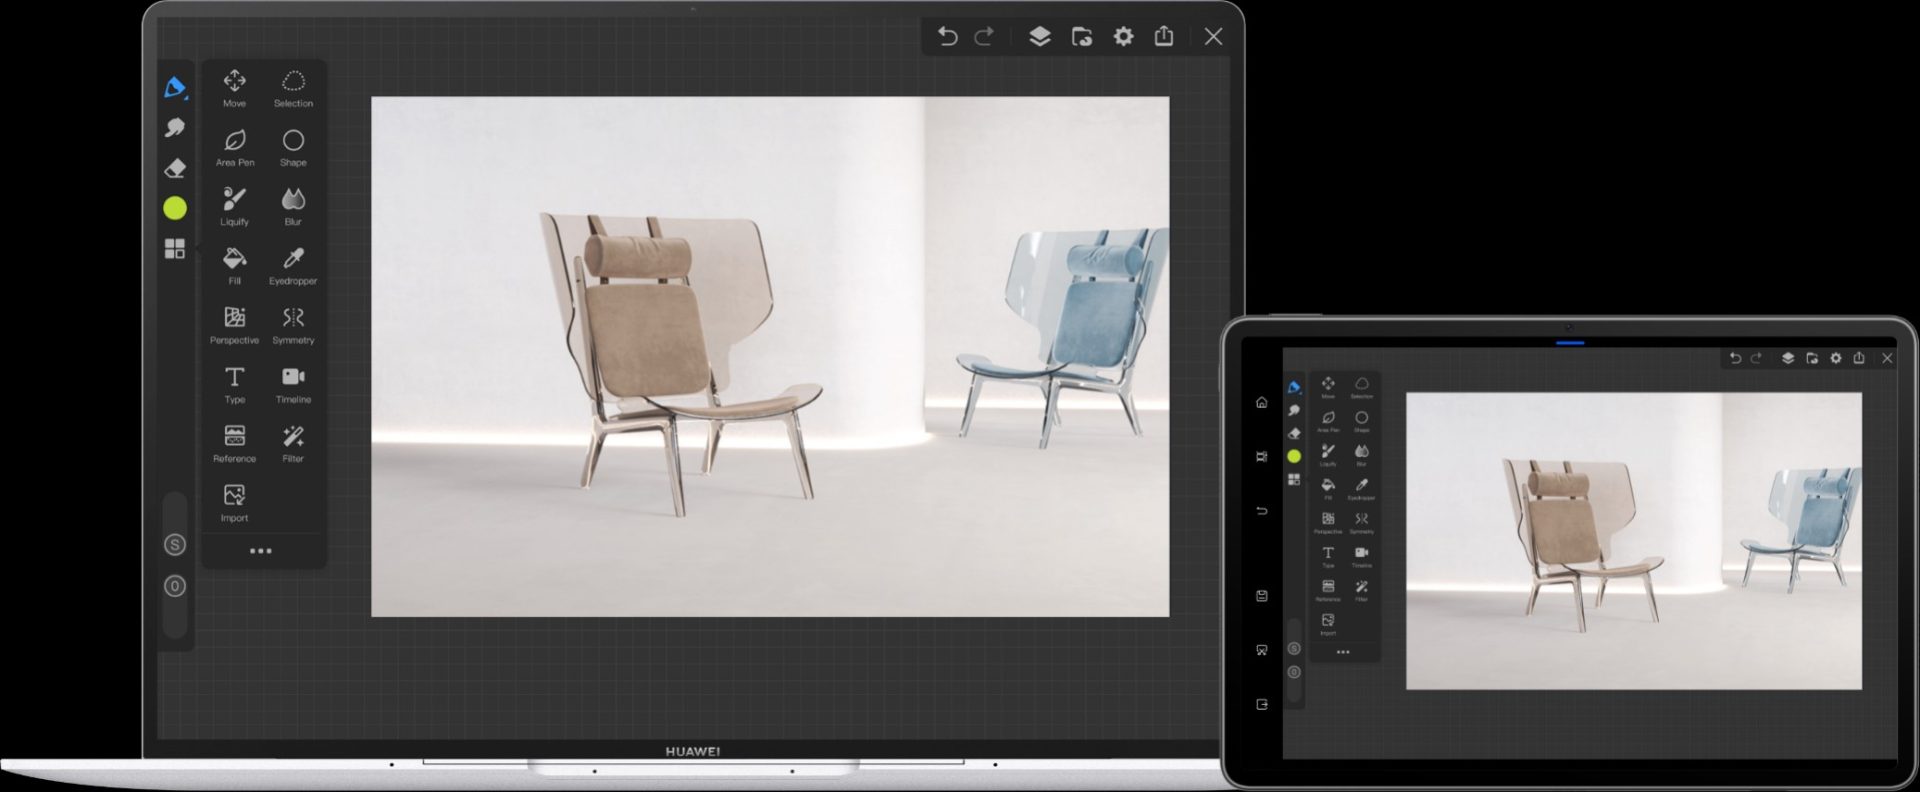Pick the Eyedropper tool in the laptop toolbox
1920x792 pixels.
[293, 264]
